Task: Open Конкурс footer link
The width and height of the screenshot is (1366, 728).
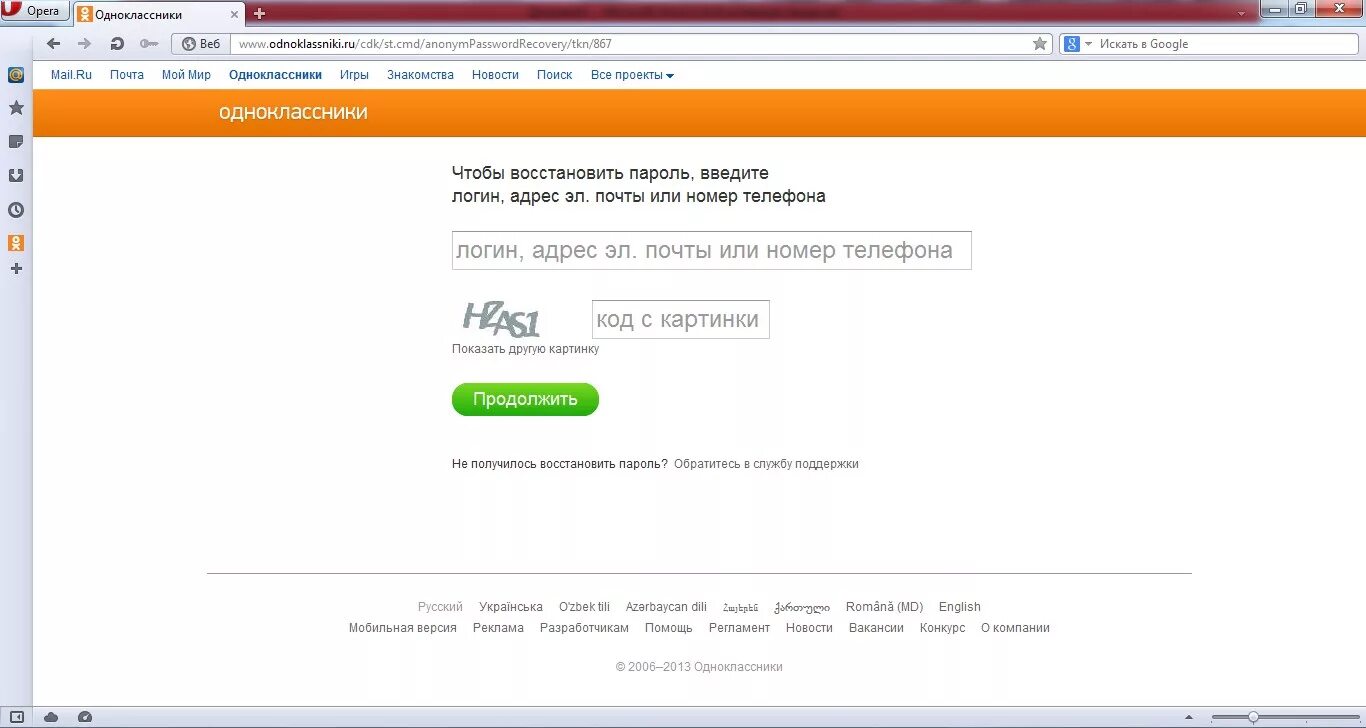Action: point(942,628)
